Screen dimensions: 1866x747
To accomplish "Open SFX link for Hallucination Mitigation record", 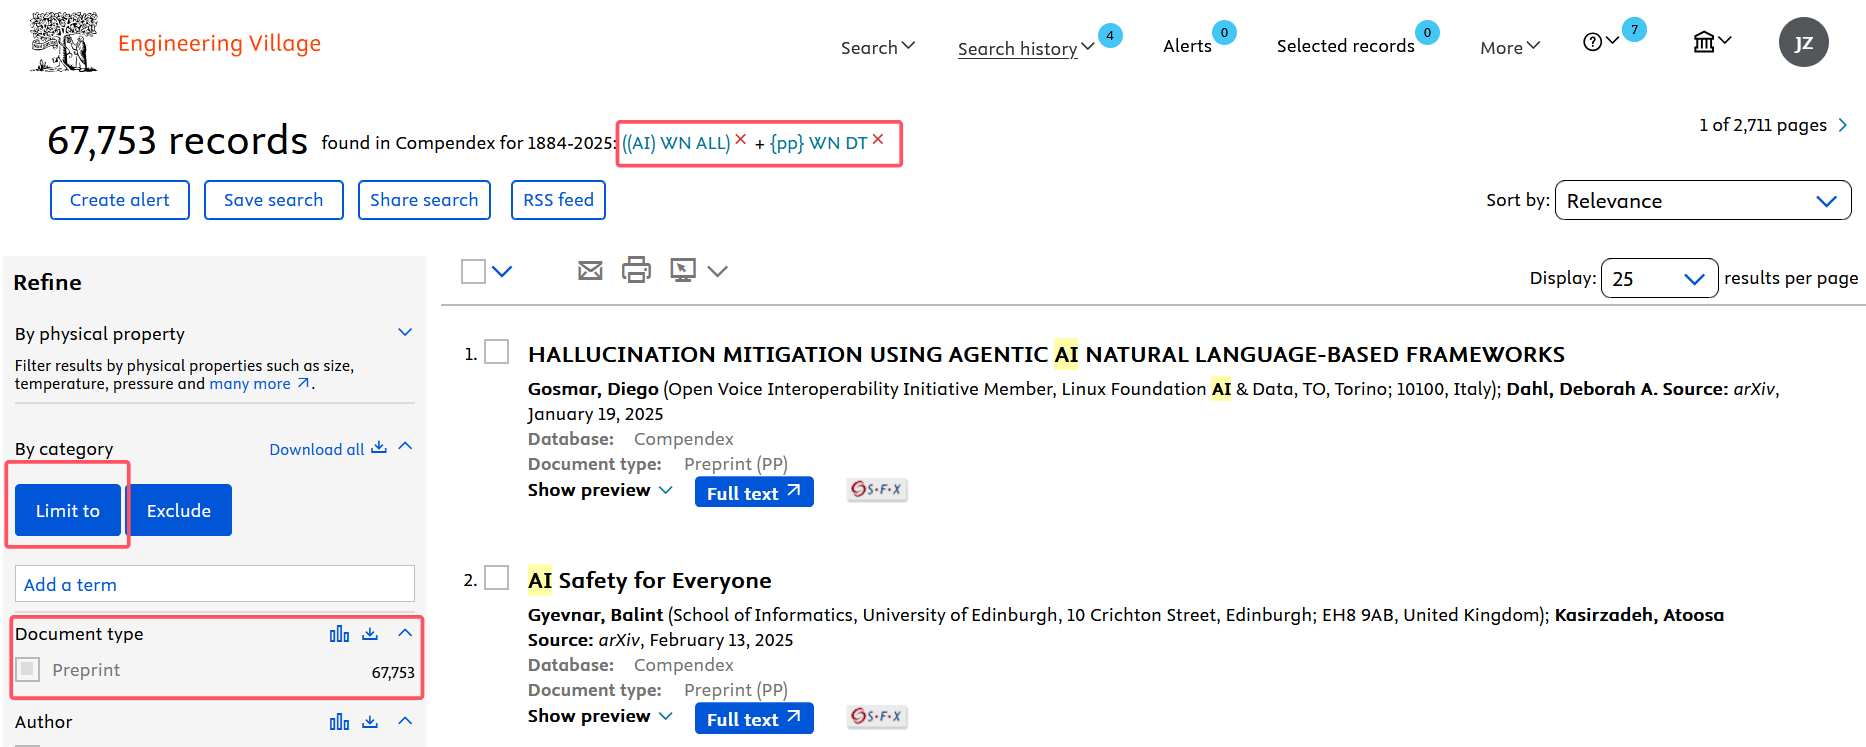I will (x=877, y=490).
